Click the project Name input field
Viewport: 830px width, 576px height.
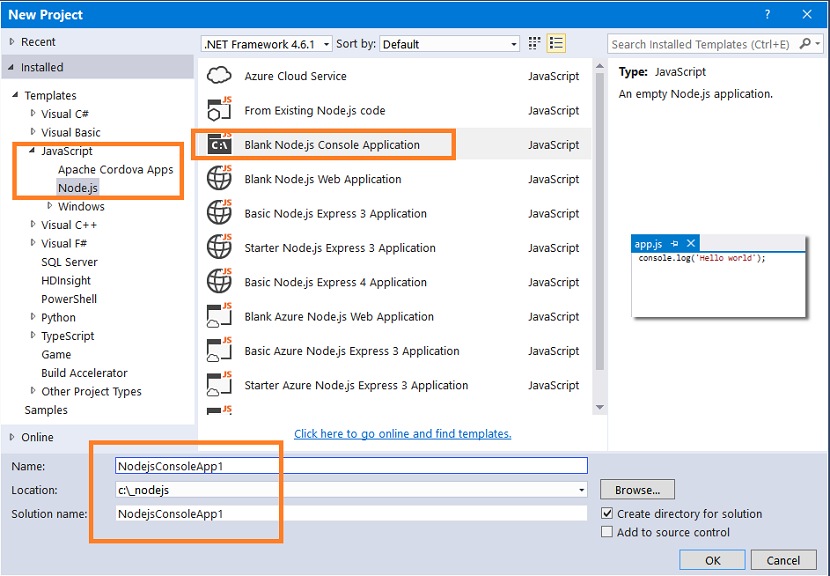pos(351,466)
